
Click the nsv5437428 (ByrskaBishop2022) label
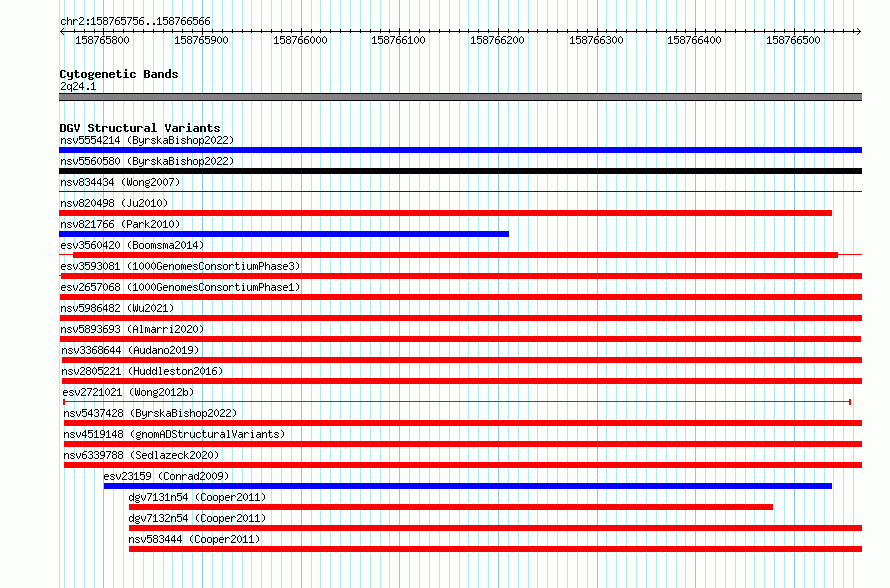[150, 413]
